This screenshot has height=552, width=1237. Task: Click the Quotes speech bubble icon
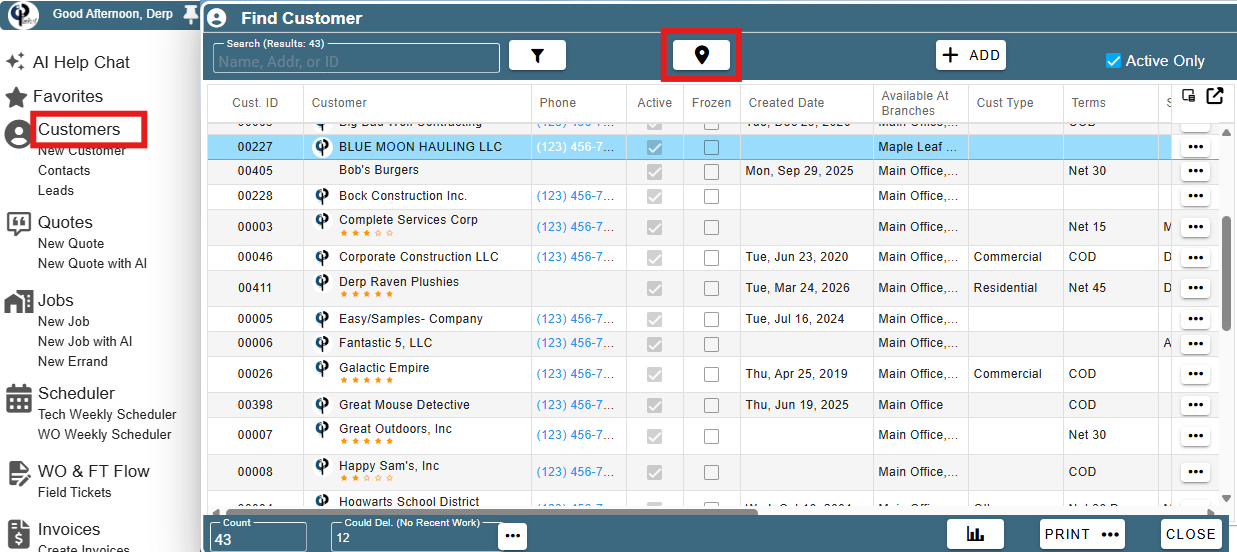(19, 224)
